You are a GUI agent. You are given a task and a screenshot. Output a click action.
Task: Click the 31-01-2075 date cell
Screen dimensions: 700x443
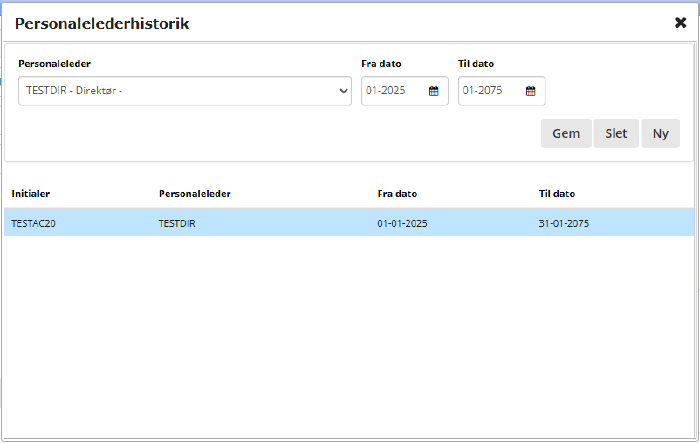point(563,223)
